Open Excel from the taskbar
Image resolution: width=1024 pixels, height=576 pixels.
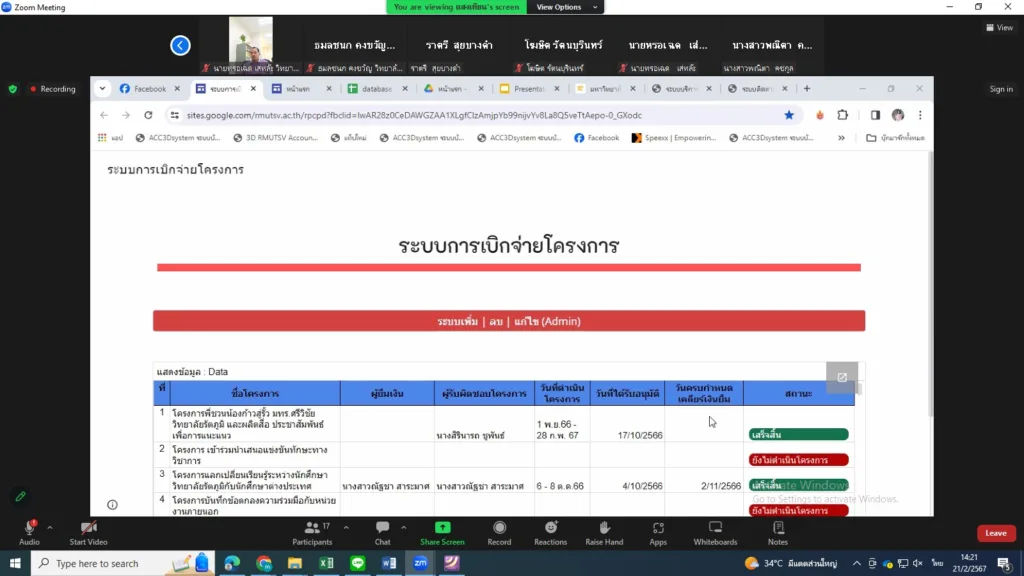326,563
